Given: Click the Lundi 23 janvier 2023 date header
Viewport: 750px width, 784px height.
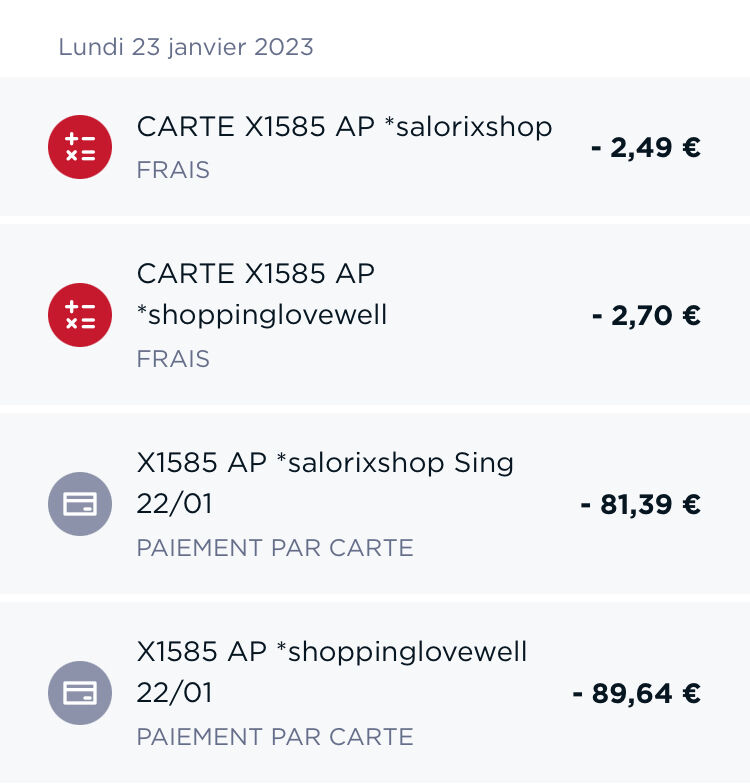Looking at the screenshot, I should (x=186, y=48).
